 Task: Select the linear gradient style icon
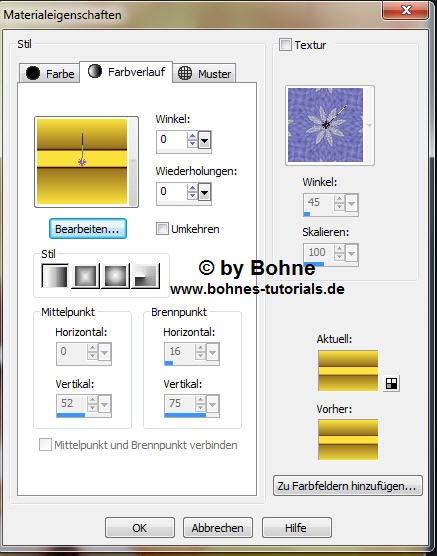[x=55, y=276]
